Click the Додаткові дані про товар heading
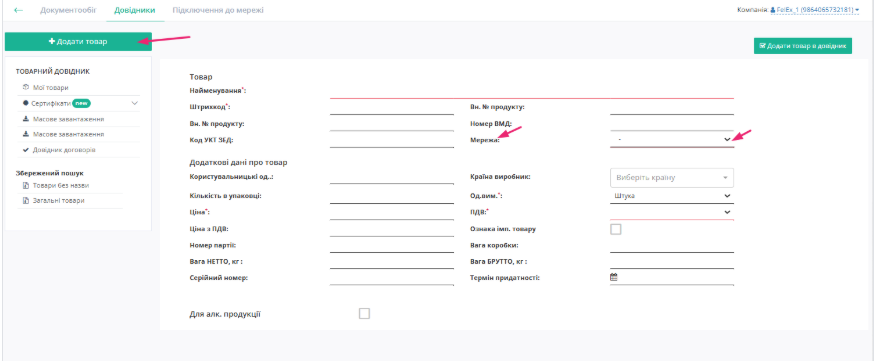875x361 pixels. pos(238,163)
